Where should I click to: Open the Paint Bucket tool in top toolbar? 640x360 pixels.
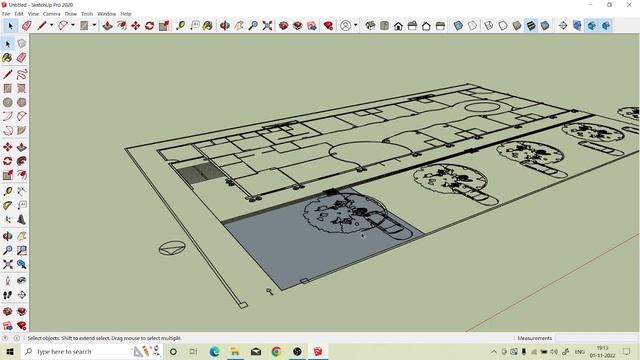pyautogui.click(x=208, y=26)
